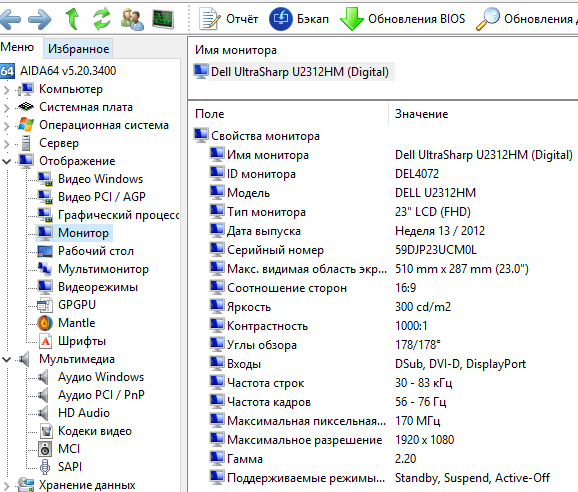
Task: Open the Аудио PCI / PnP page
Action: click(101, 395)
